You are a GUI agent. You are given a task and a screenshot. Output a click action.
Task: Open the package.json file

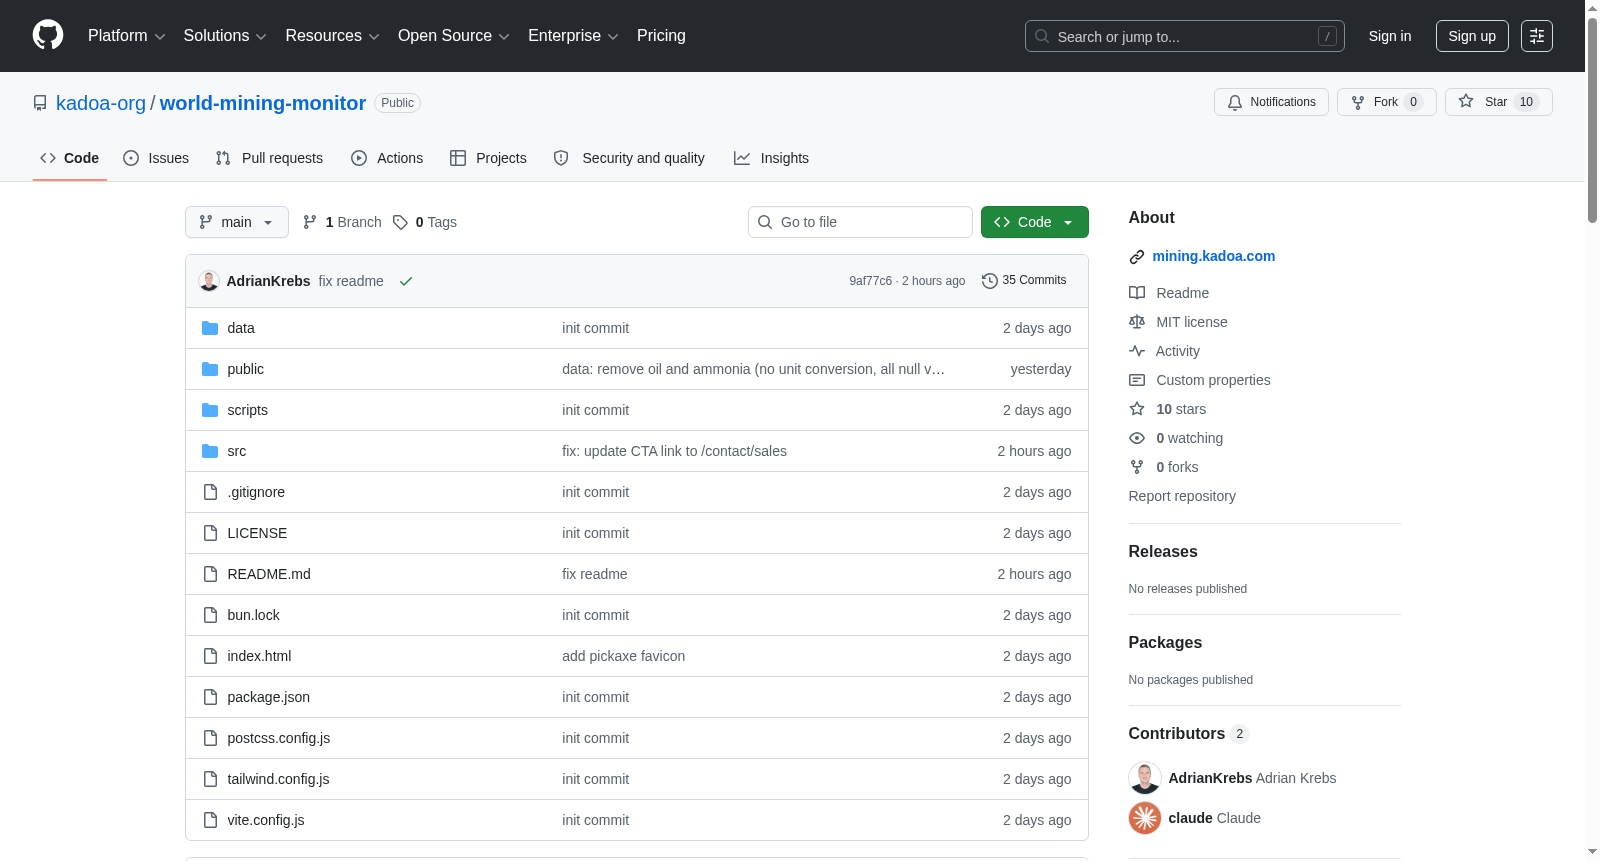coord(268,697)
